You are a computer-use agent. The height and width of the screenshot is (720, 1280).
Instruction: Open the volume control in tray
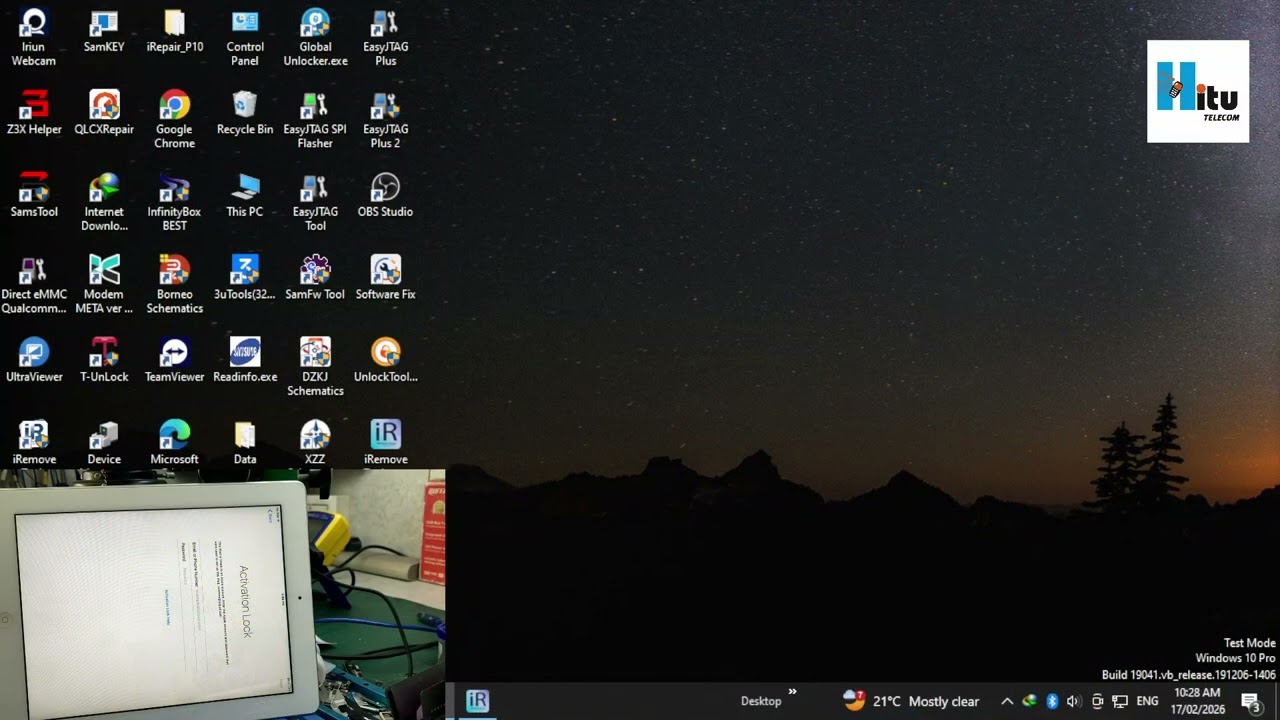coord(1074,701)
